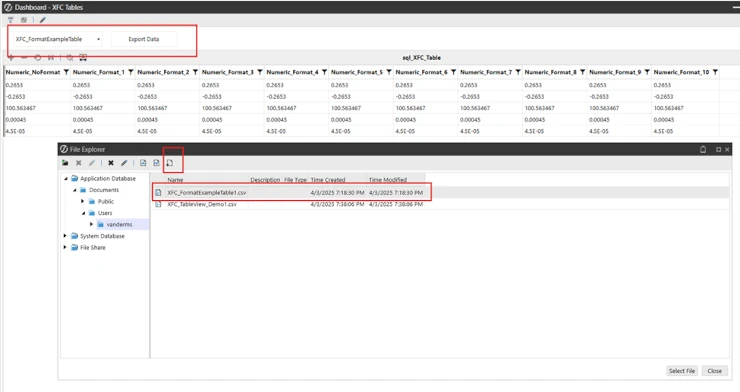Filter the Numeric_Format_2 column
The width and height of the screenshot is (740, 392).
click(195, 72)
